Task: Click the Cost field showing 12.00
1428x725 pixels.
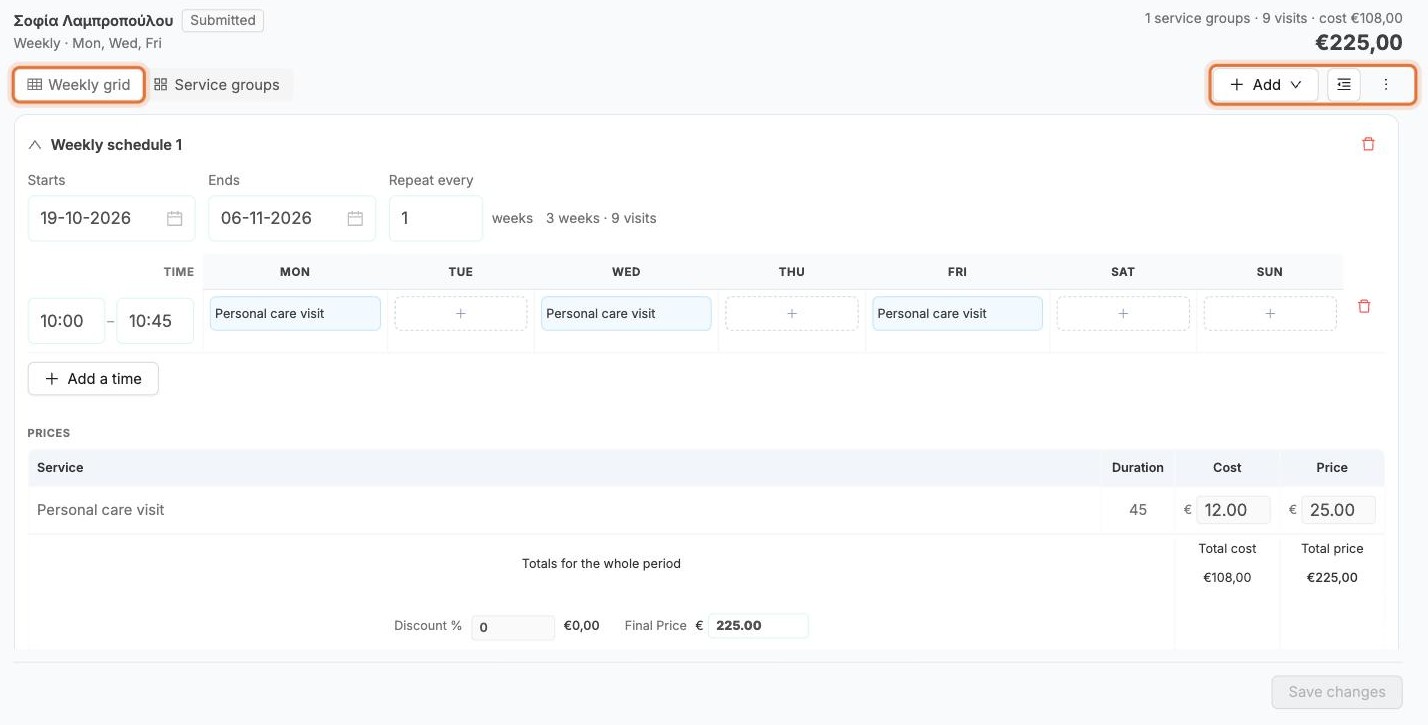Action: (1234, 510)
